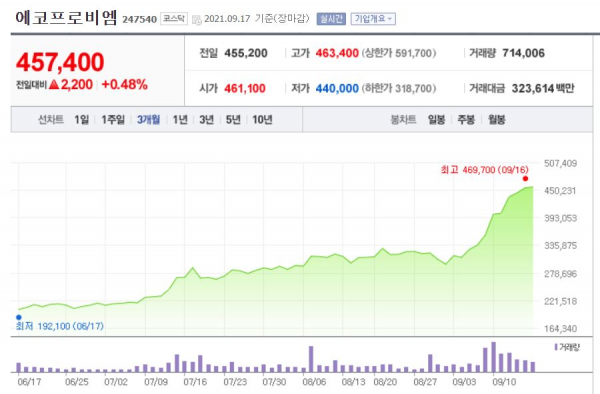
Task: Click the tallest volume bar near 08/06
Action: tap(311, 359)
